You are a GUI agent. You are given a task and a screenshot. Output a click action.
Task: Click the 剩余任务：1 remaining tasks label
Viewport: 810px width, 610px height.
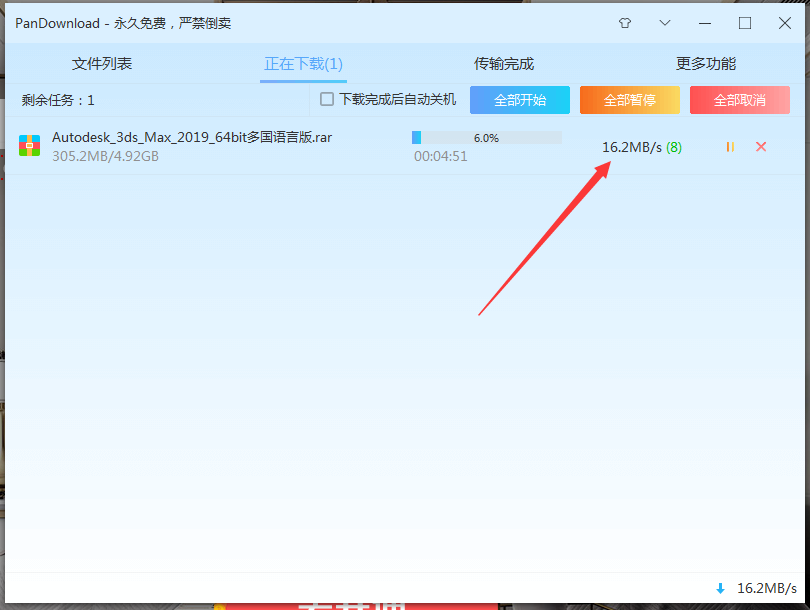click(55, 100)
